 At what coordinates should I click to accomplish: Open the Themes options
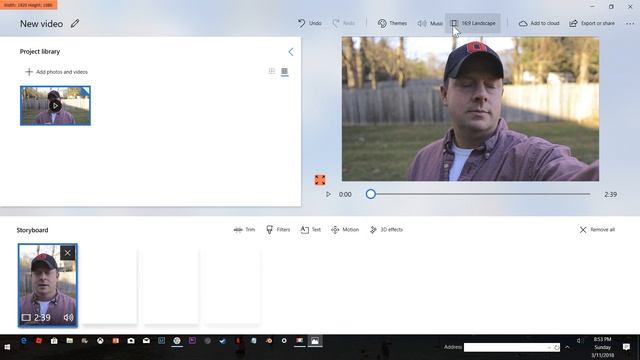coord(392,23)
